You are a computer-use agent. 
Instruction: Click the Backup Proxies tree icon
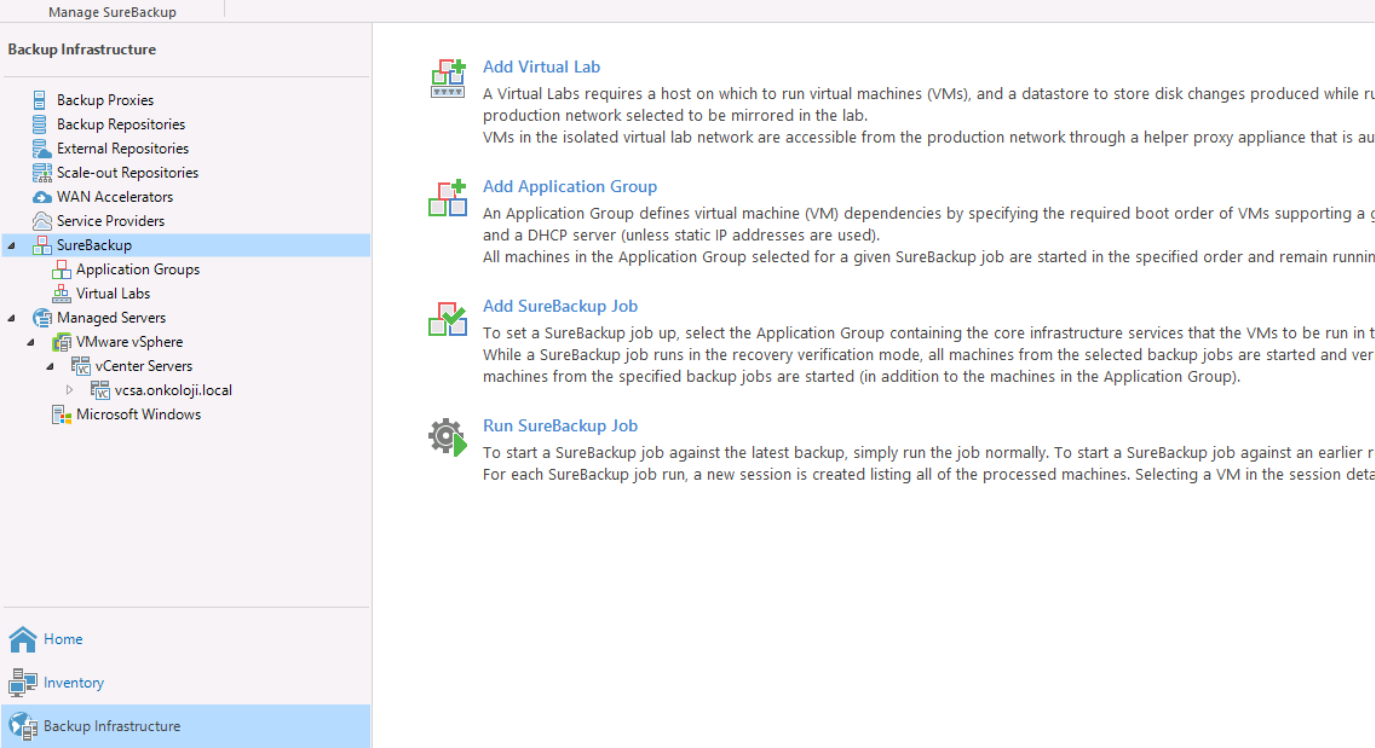pyautogui.click(x=40, y=100)
